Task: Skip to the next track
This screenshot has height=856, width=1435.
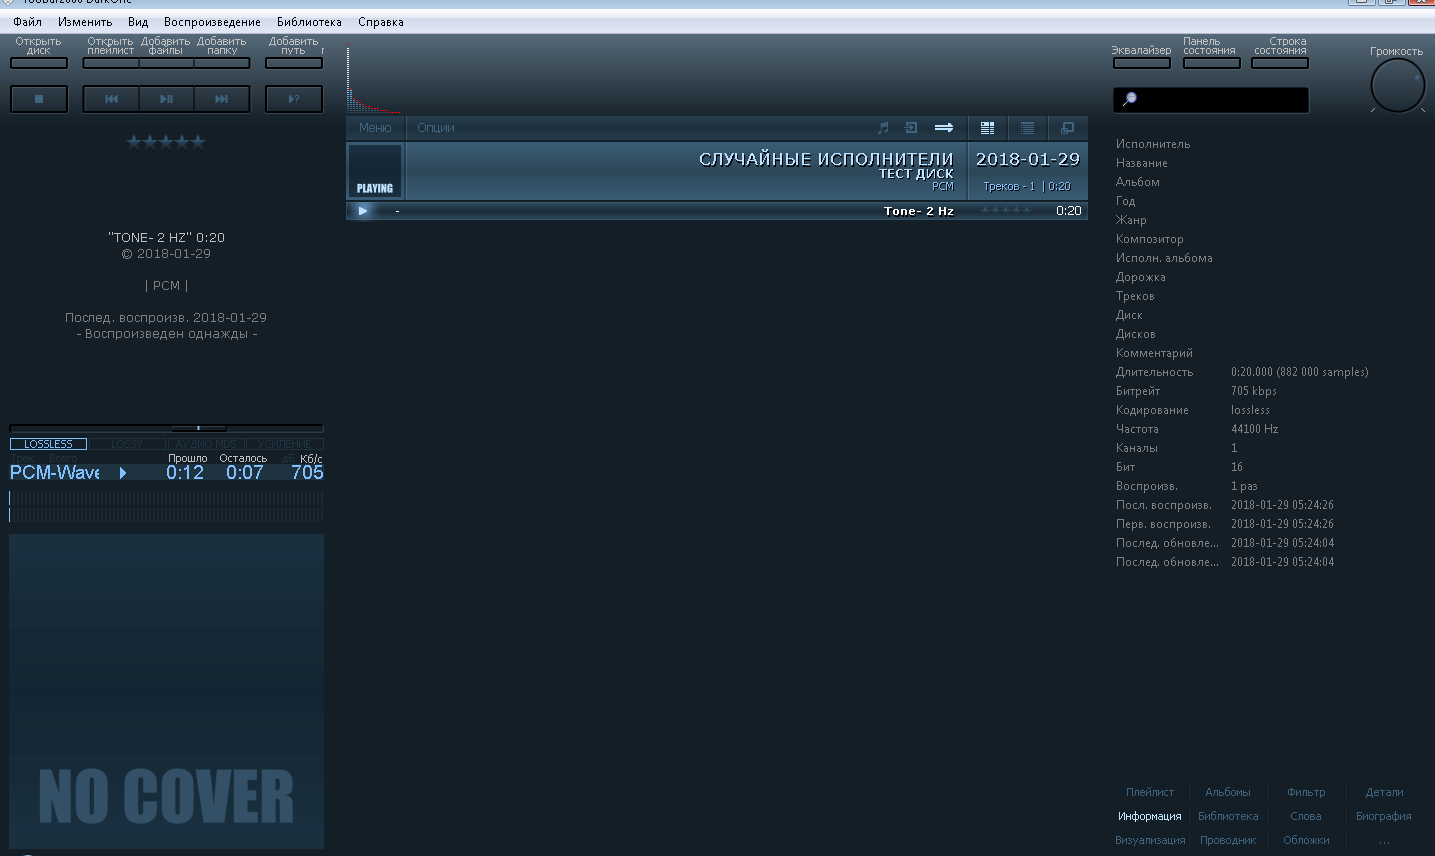Action: click(222, 99)
